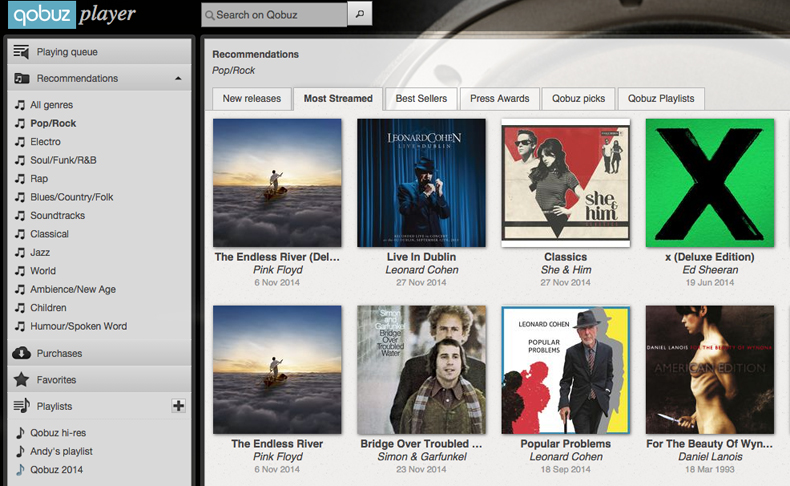Open the Press Awards tab
This screenshot has height=486, width=790.
499,98
